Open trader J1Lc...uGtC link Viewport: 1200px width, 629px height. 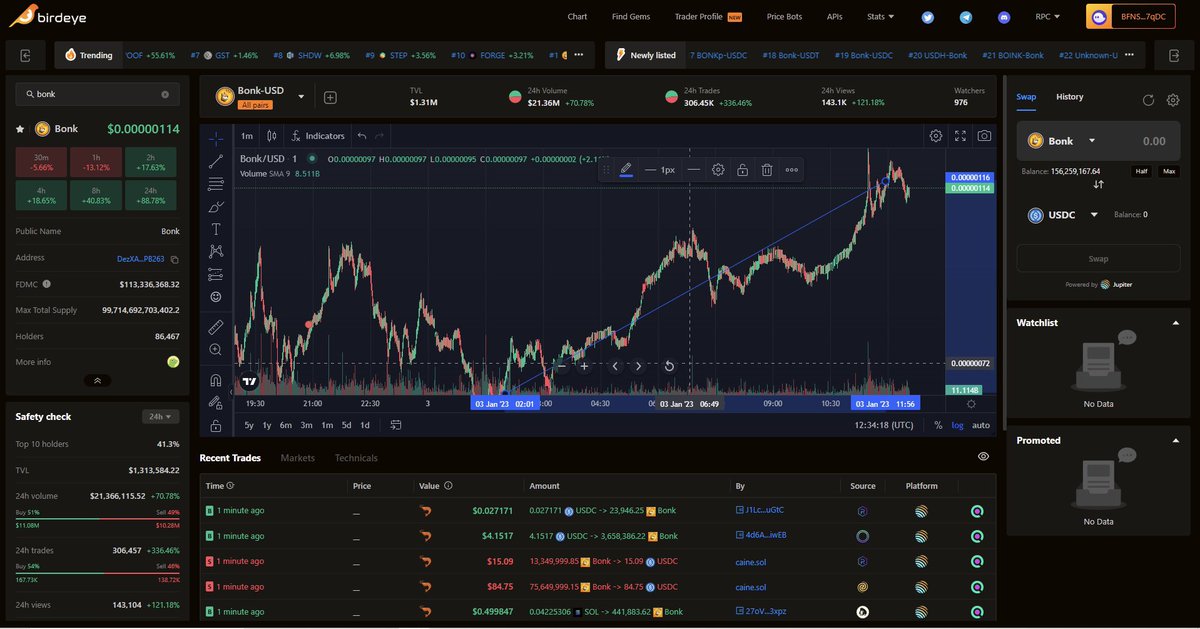pos(760,510)
